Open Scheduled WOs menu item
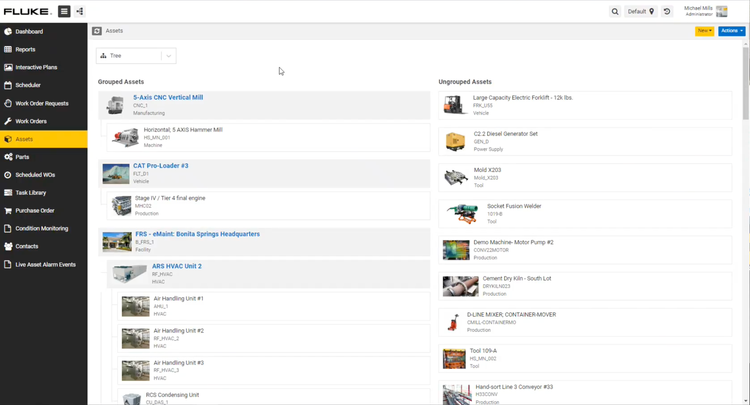Image resolution: width=750 pixels, height=405 pixels. click(x=35, y=175)
